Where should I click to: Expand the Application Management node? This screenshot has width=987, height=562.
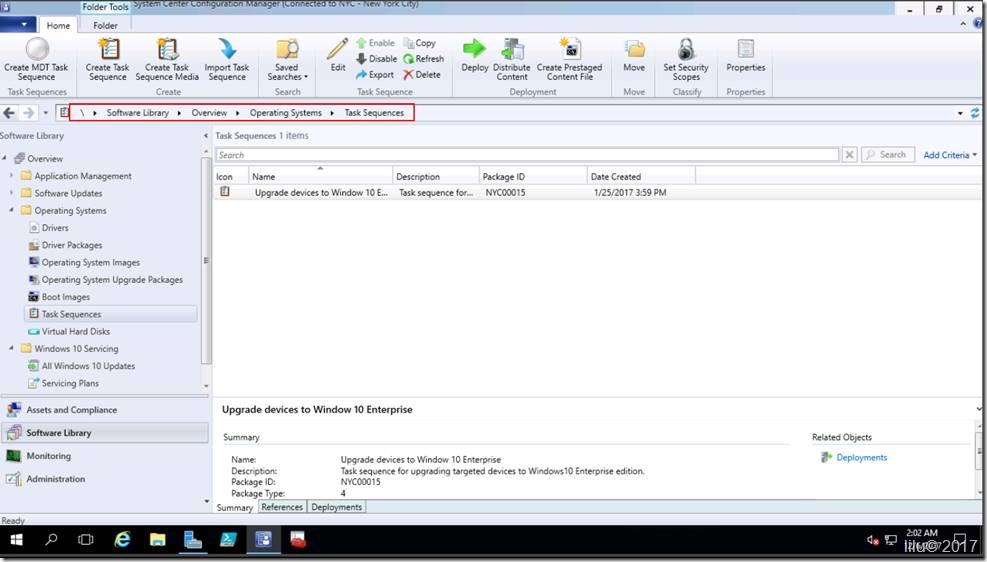(x=11, y=176)
